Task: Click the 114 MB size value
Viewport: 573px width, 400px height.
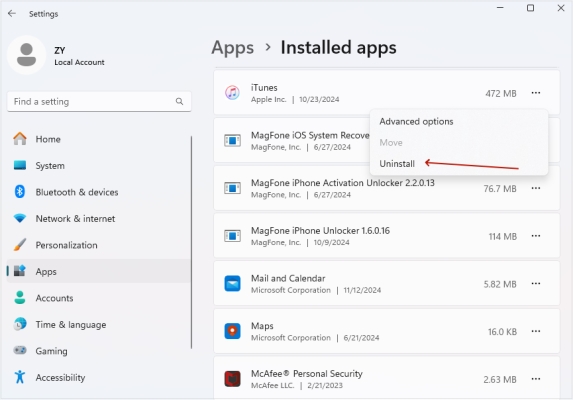Action: pyautogui.click(x=502, y=236)
